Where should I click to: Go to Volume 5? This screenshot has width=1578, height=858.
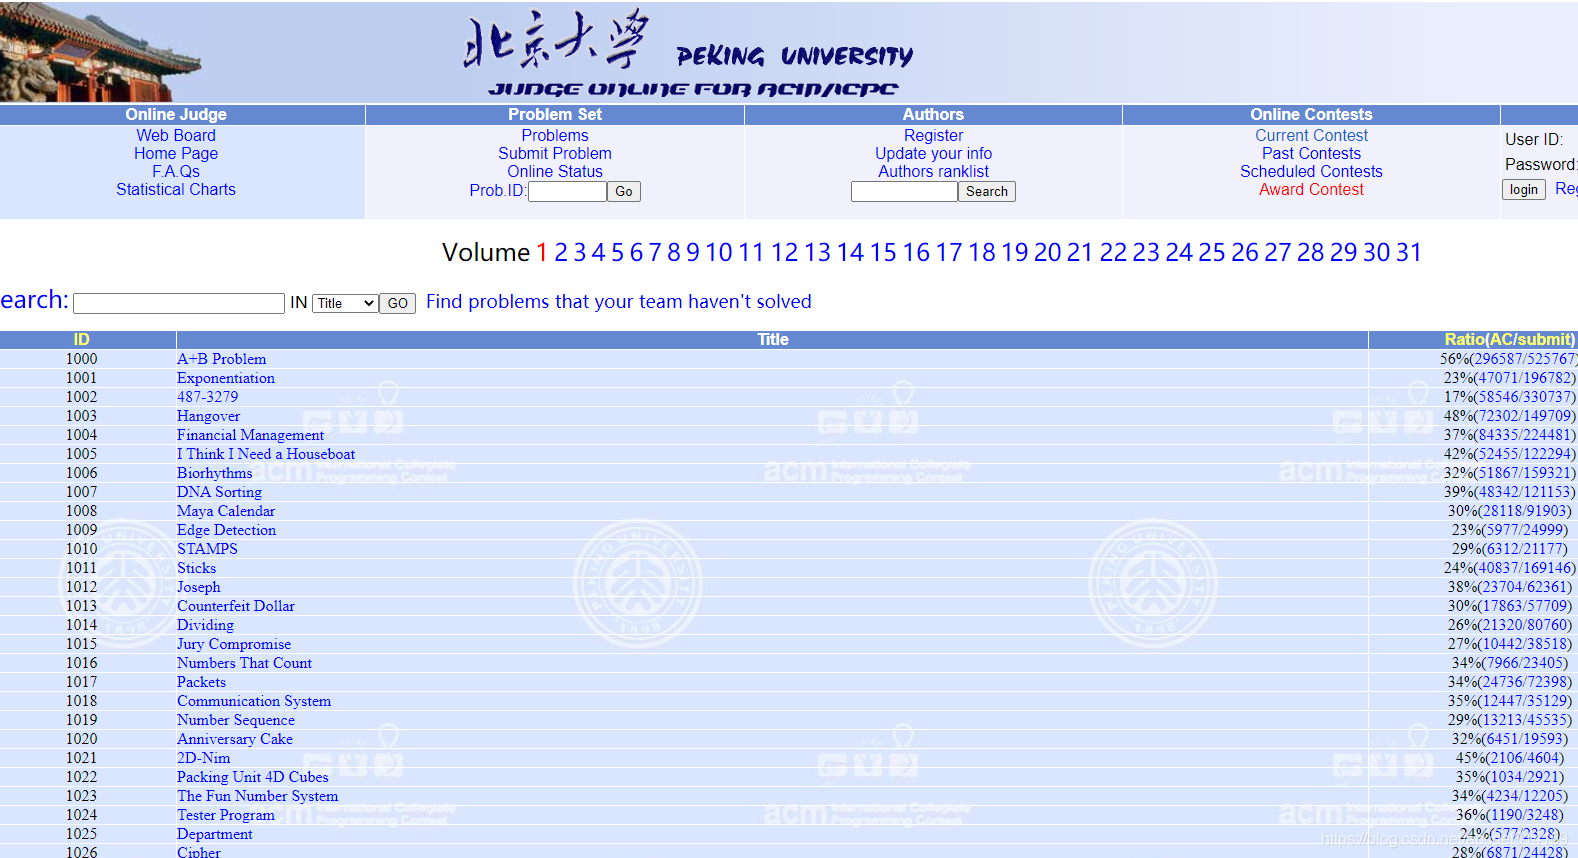point(618,252)
